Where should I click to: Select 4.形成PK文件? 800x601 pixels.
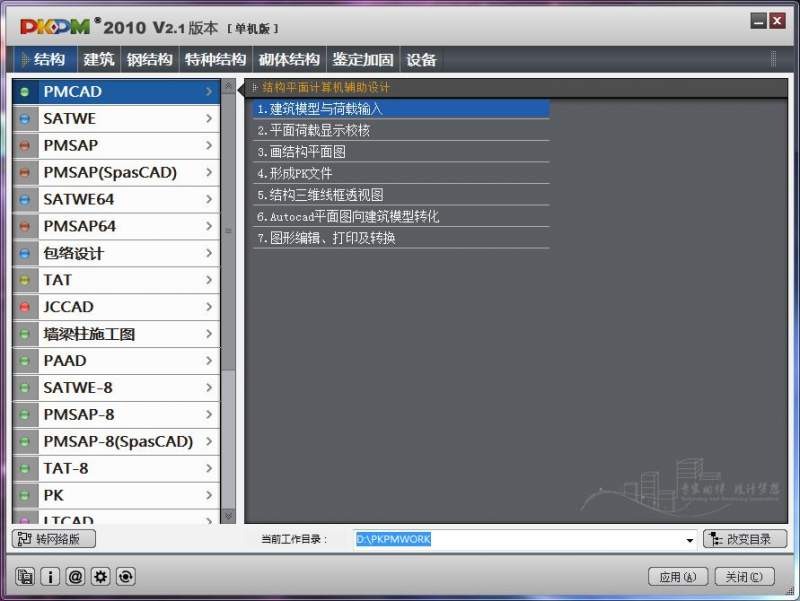coord(401,173)
